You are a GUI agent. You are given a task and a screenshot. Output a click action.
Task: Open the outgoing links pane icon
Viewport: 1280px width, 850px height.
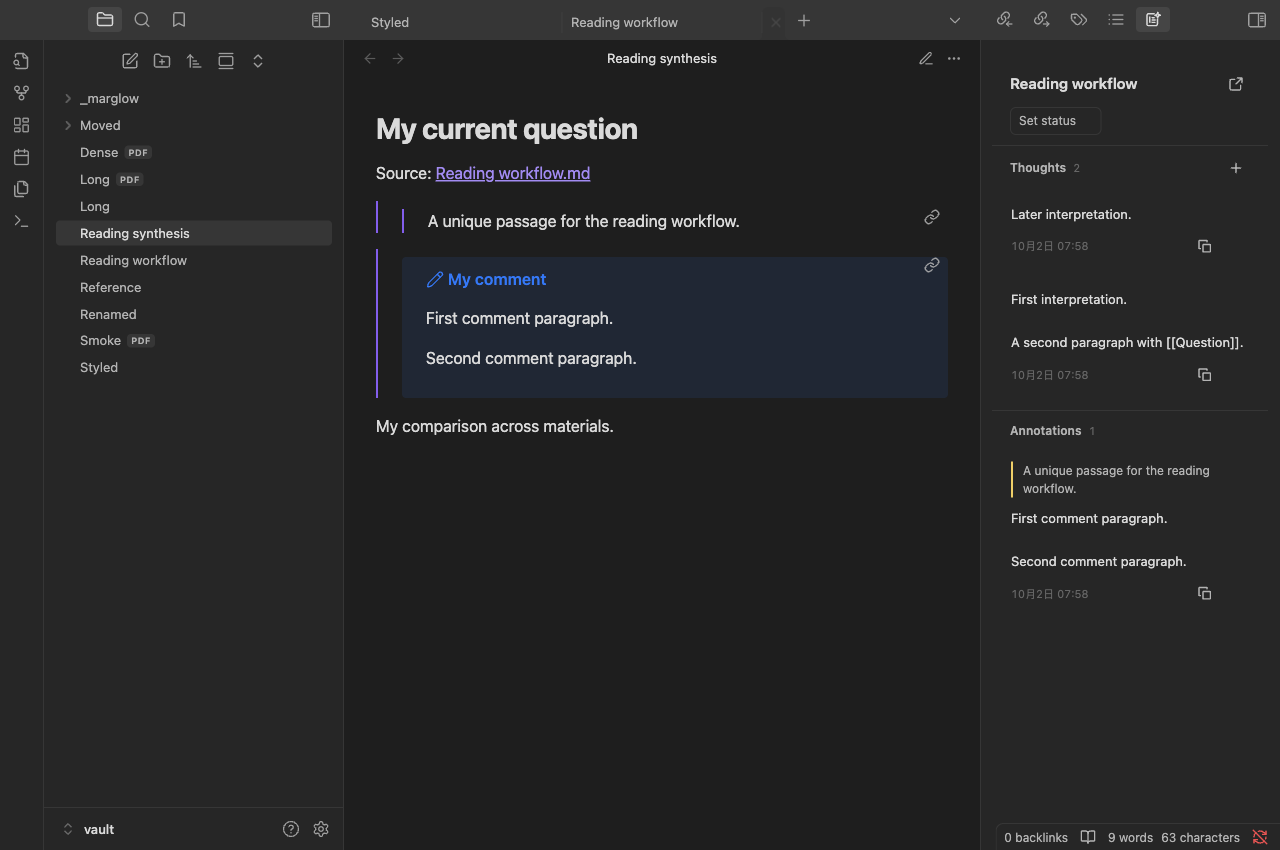1041,19
